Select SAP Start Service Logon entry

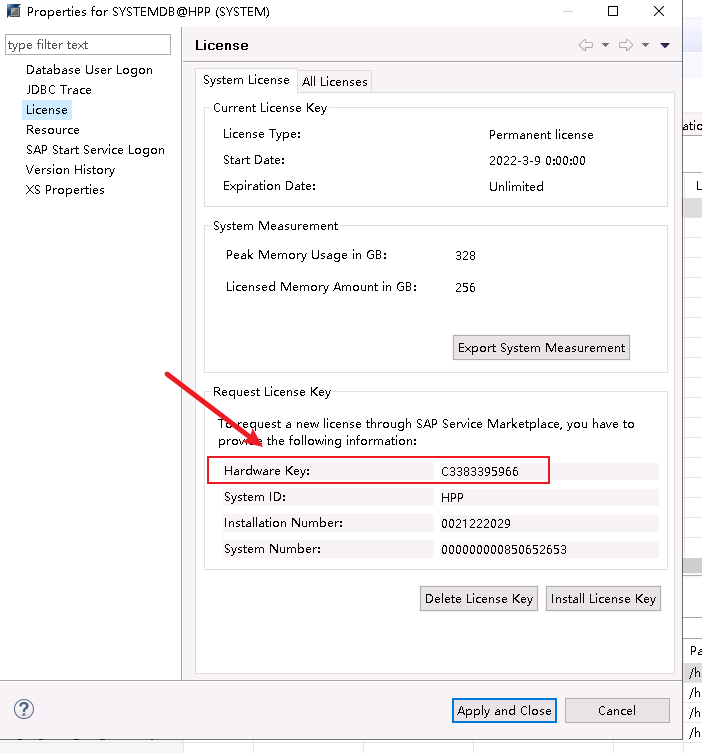(x=95, y=150)
